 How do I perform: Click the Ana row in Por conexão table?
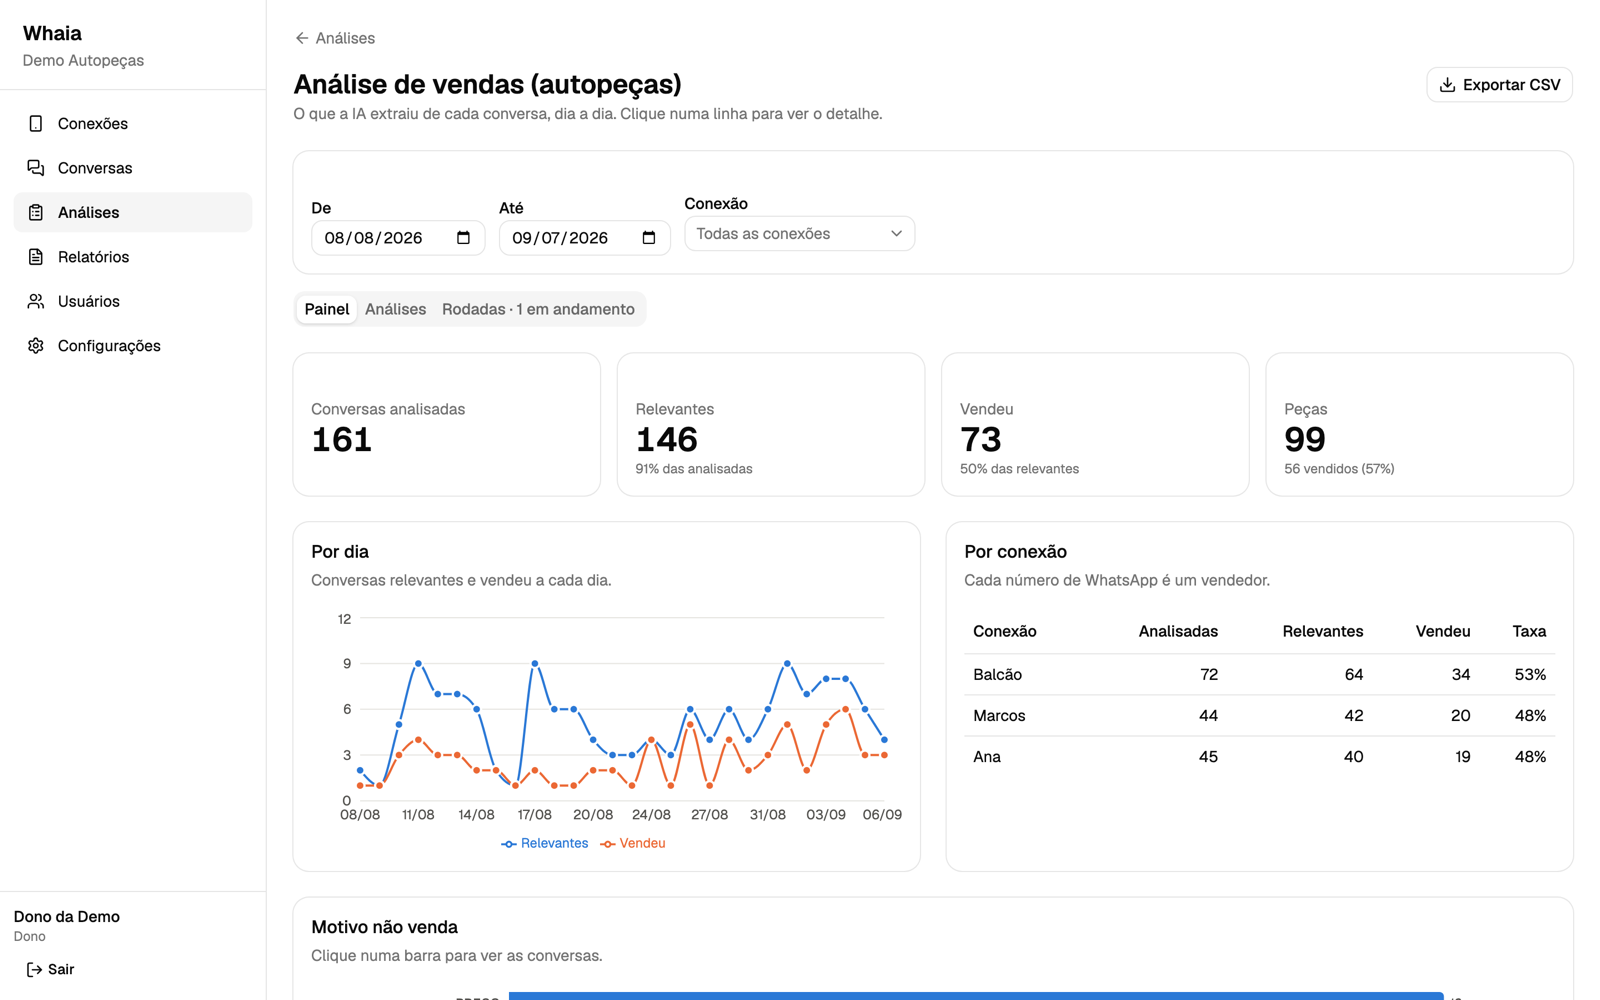click(1259, 757)
